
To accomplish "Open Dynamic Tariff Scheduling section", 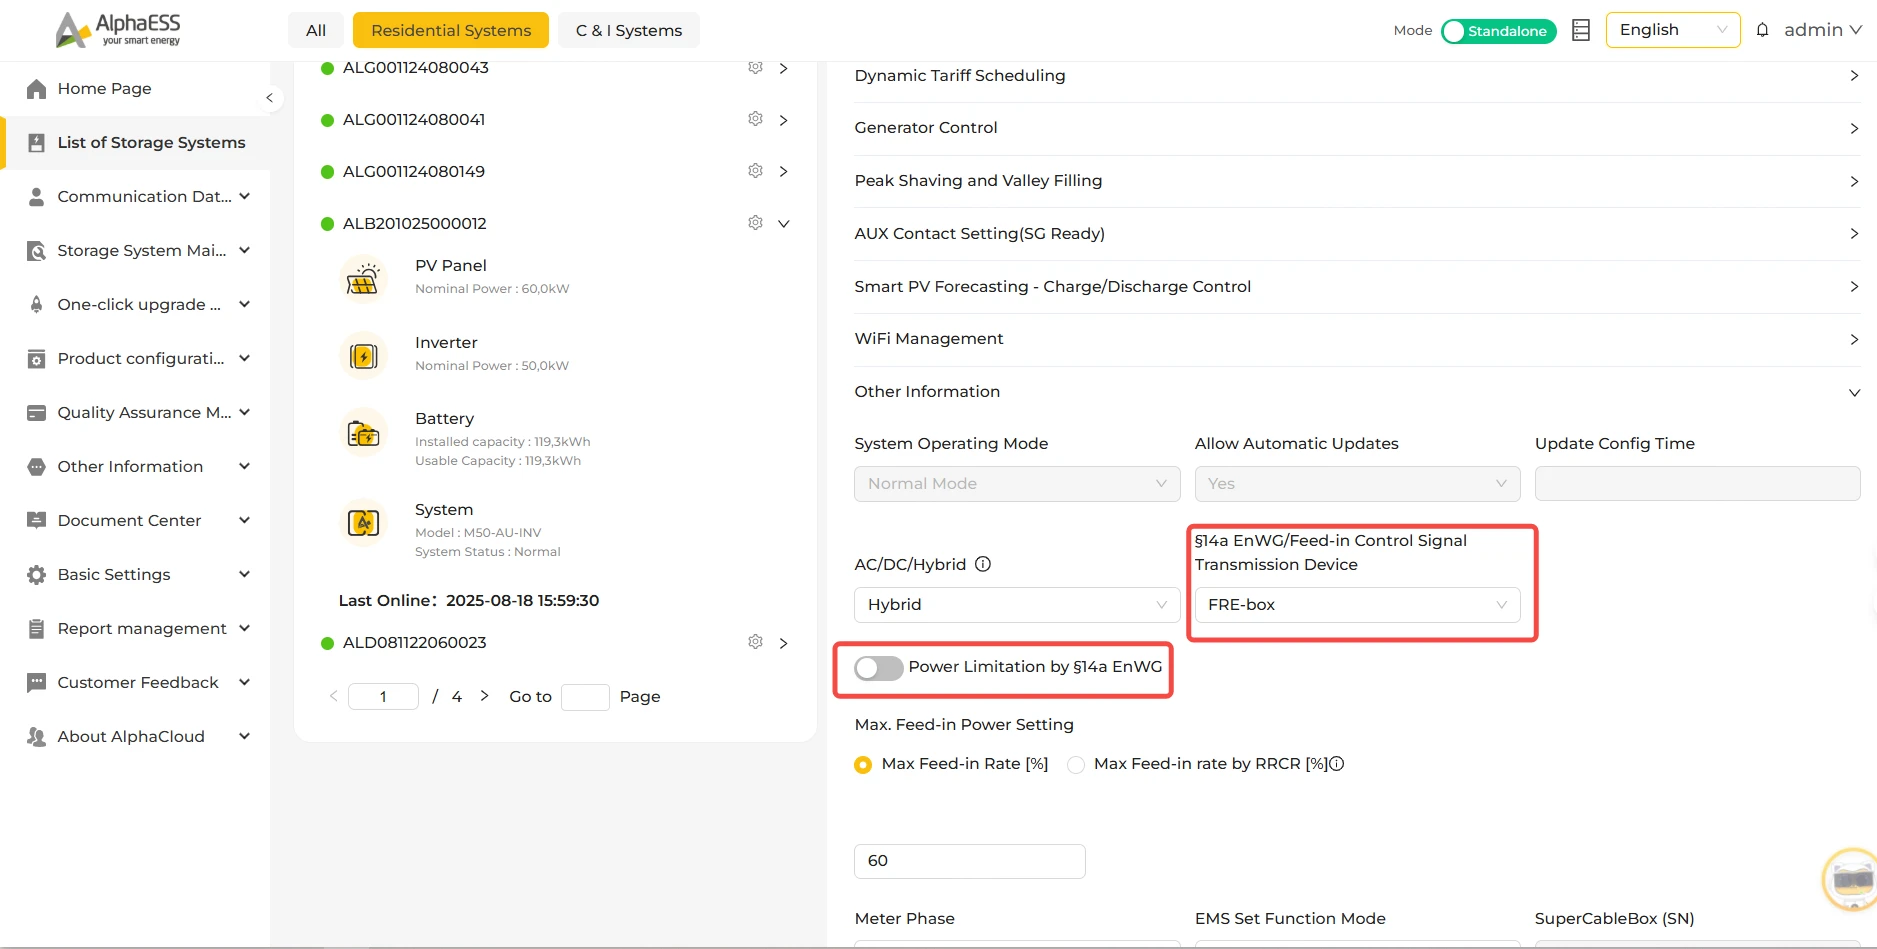I will (x=1357, y=76).
